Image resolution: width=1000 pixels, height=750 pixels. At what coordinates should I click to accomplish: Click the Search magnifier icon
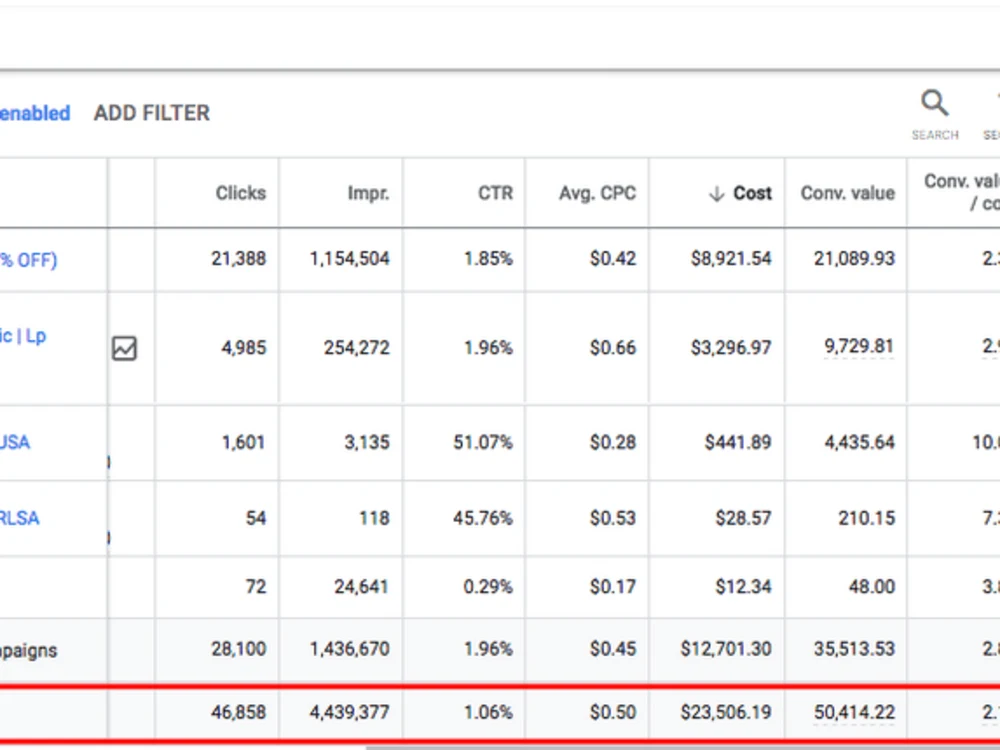point(934,103)
